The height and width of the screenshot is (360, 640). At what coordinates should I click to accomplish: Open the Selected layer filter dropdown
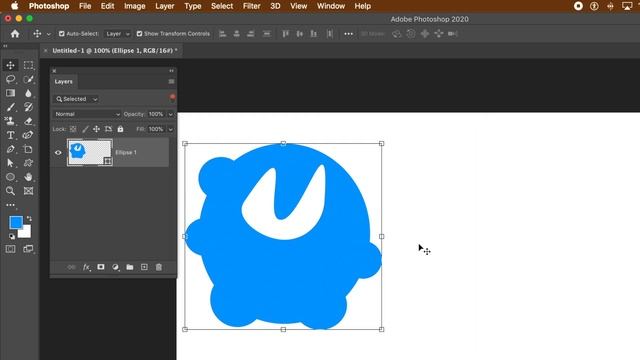point(77,99)
